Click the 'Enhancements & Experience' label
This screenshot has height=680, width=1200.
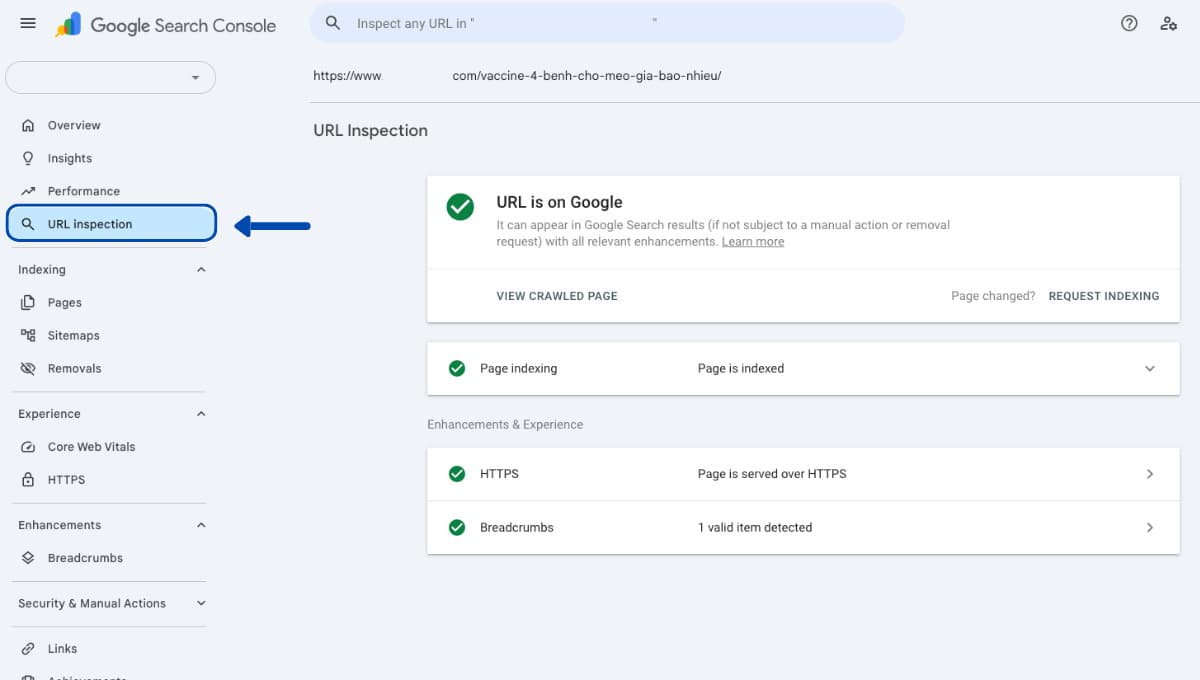pos(505,424)
